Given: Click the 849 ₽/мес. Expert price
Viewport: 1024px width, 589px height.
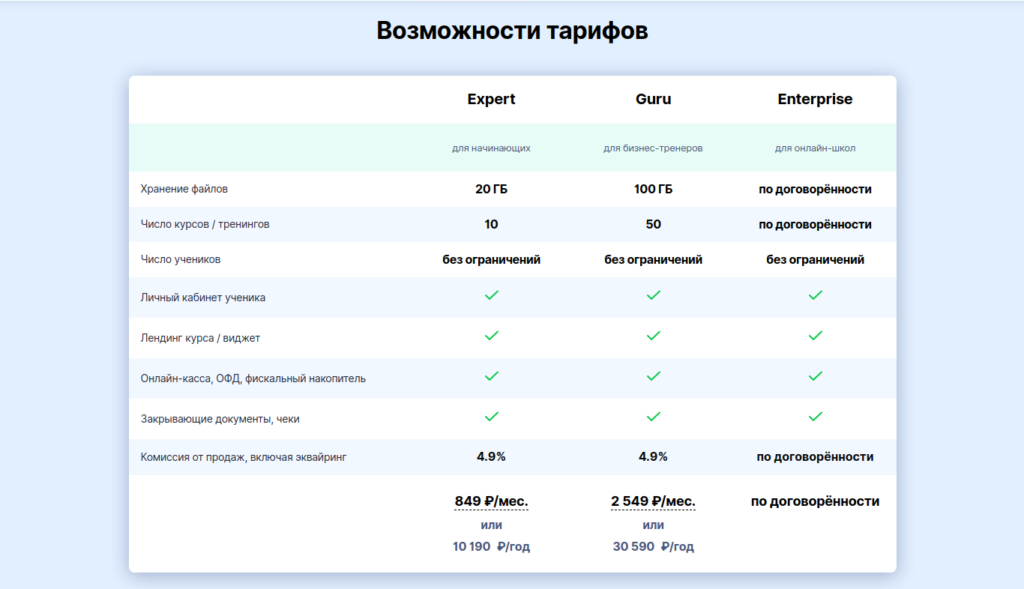Looking at the screenshot, I should tap(491, 501).
